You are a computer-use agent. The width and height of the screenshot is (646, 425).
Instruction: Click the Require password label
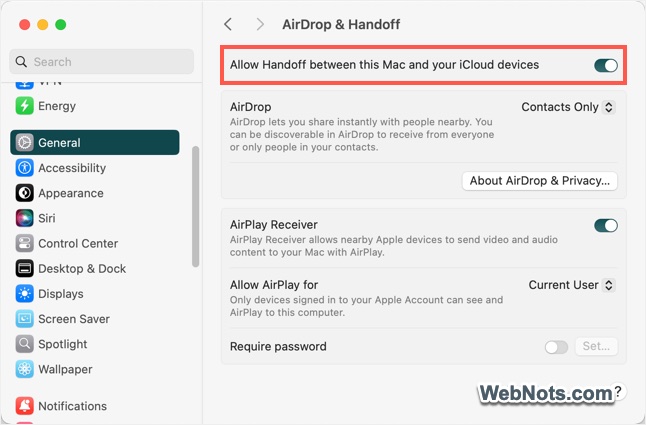pyautogui.click(x=278, y=346)
